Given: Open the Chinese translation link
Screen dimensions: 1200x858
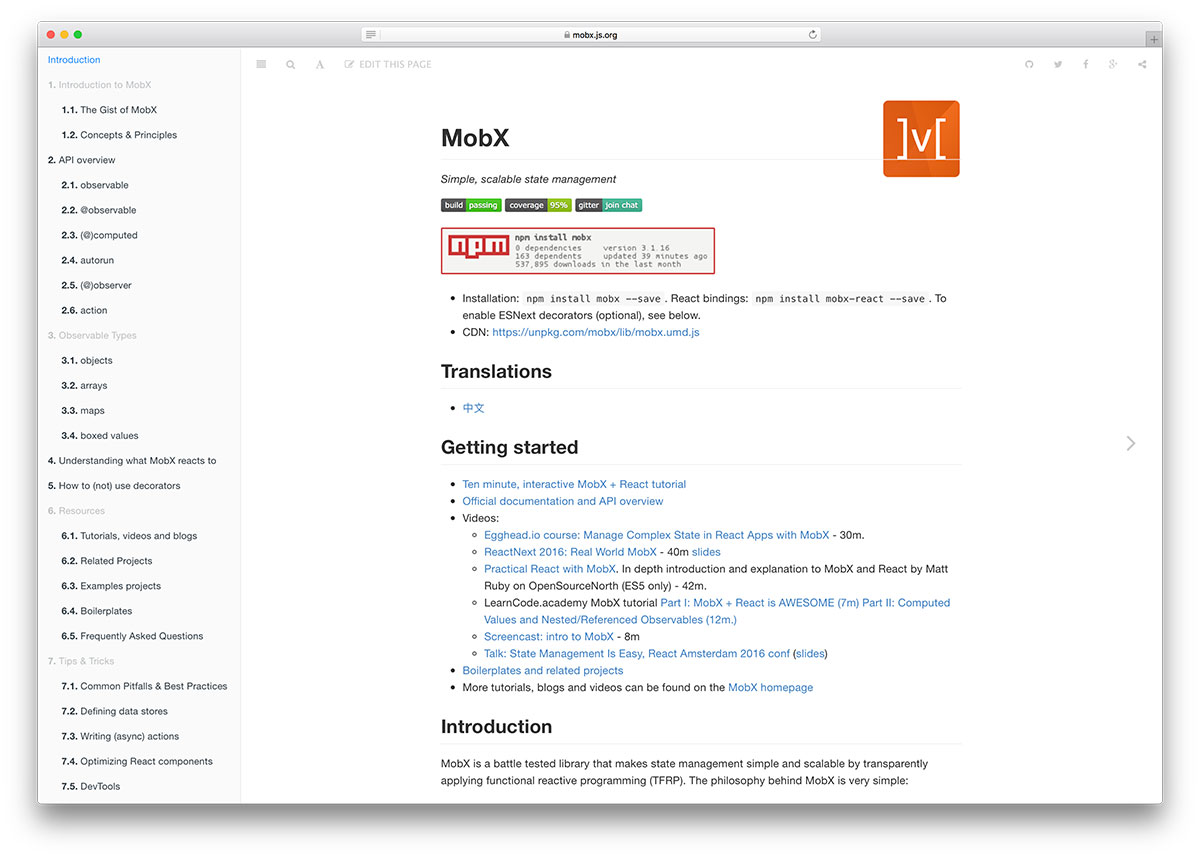Looking at the screenshot, I should (474, 408).
